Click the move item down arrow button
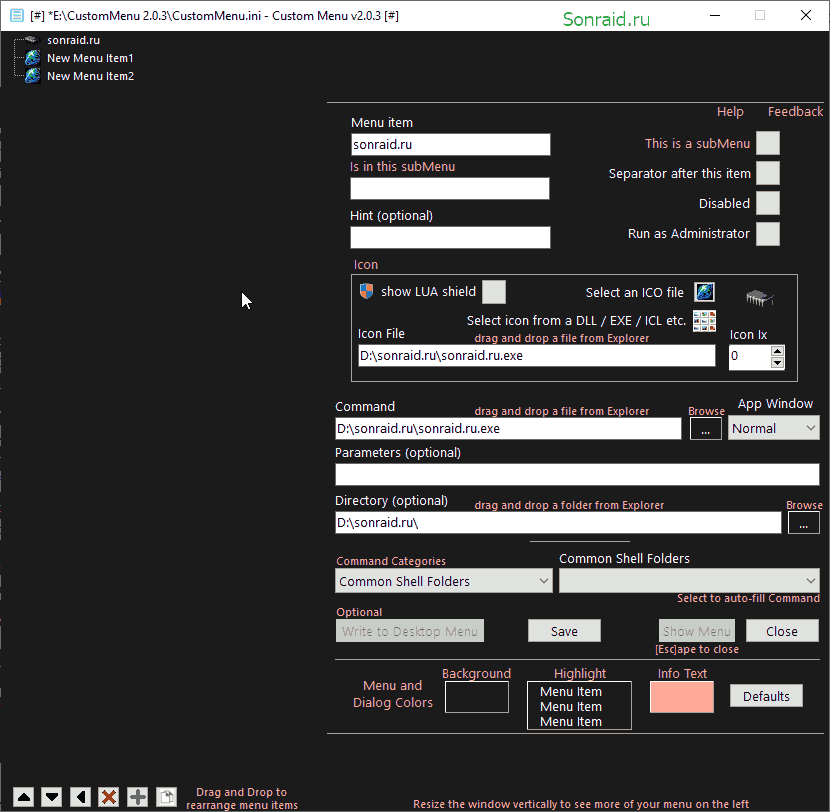This screenshot has width=830, height=812. 52,797
